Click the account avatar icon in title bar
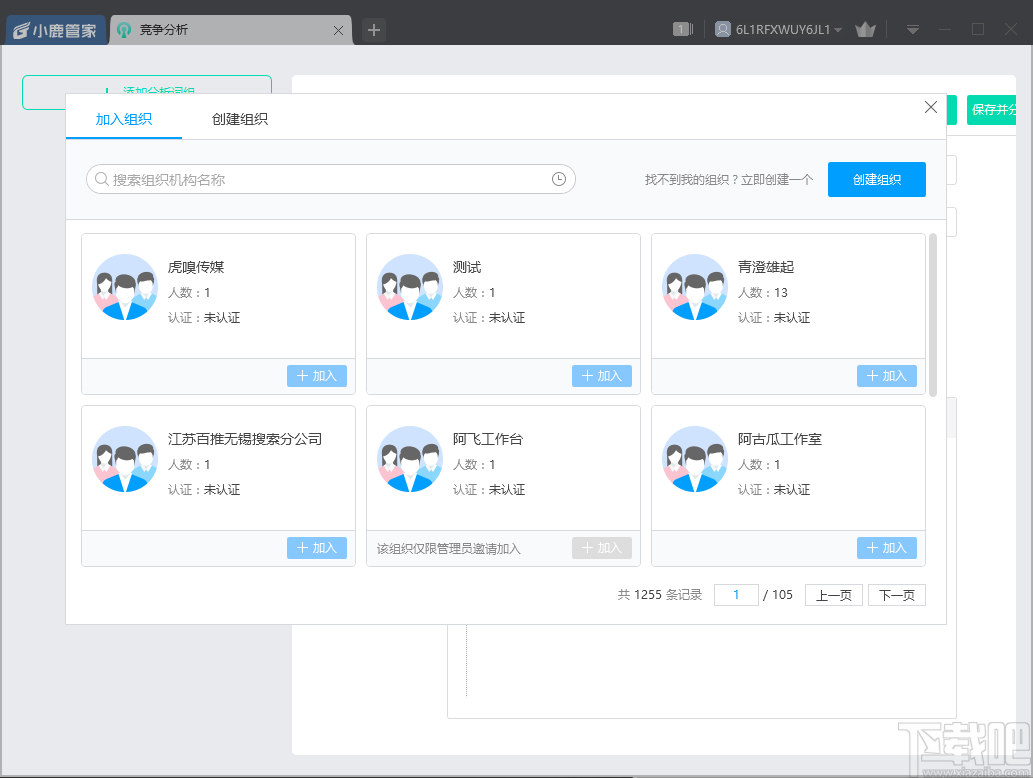This screenshot has height=778, width=1033. tap(722, 29)
